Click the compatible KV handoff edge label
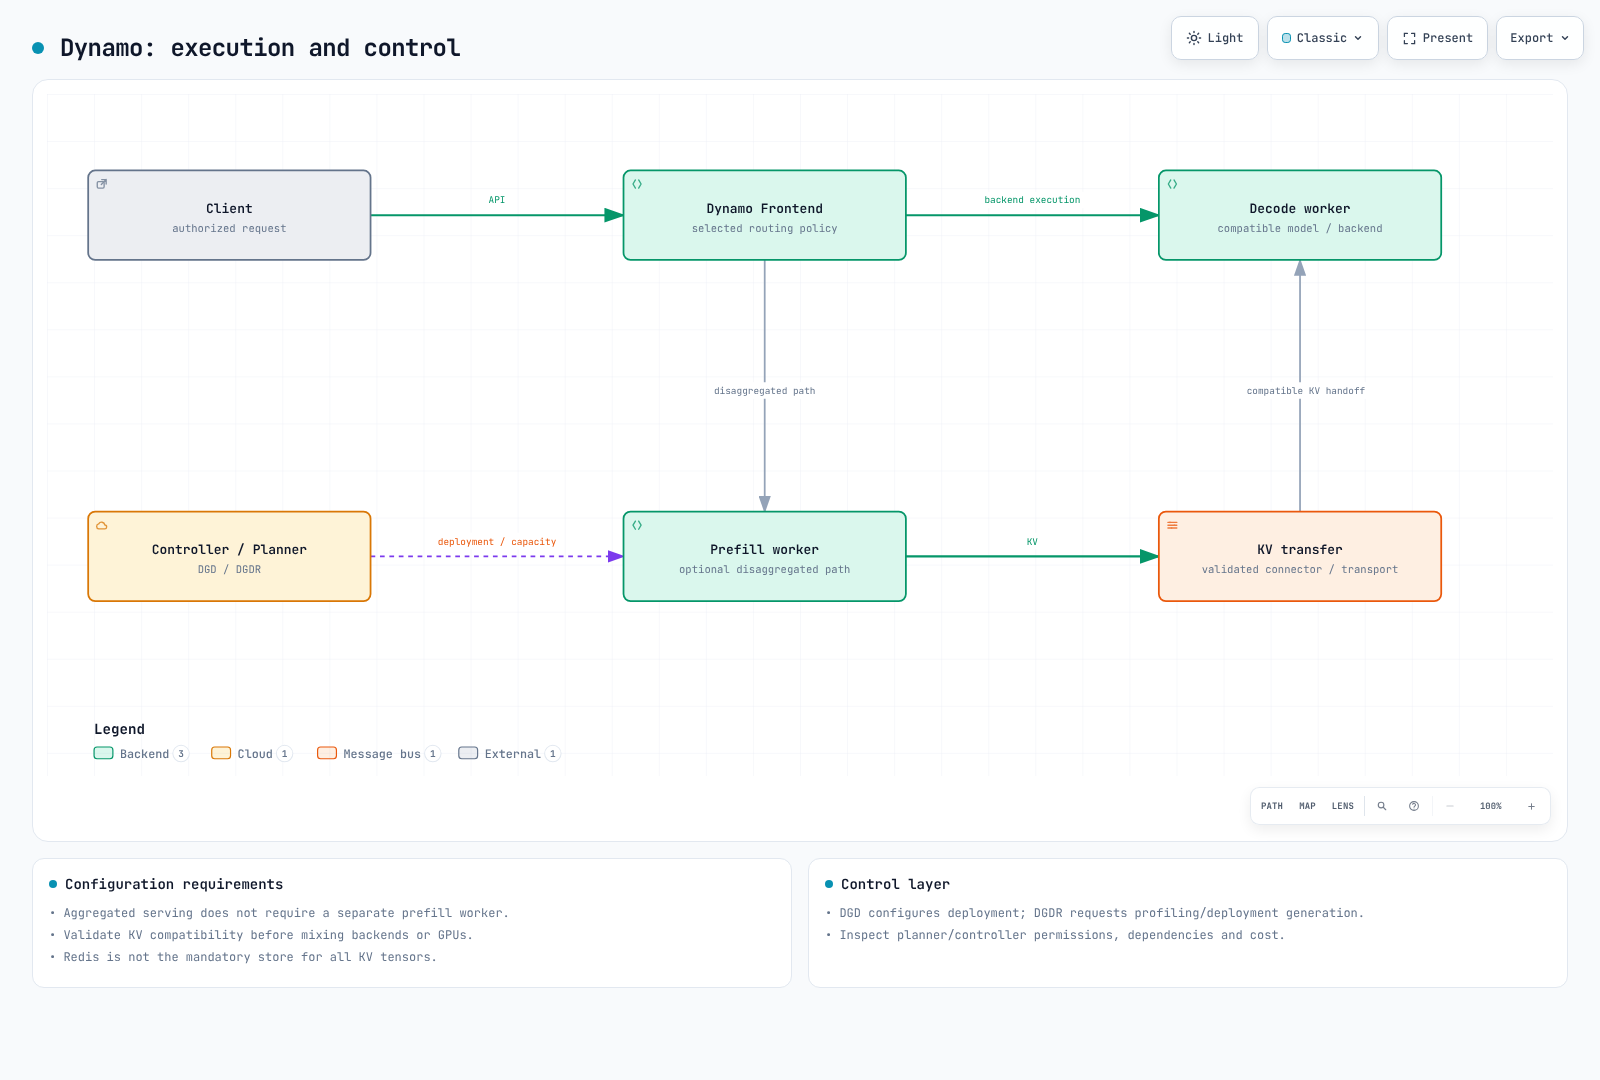This screenshot has height=1080, width=1600. [1305, 391]
